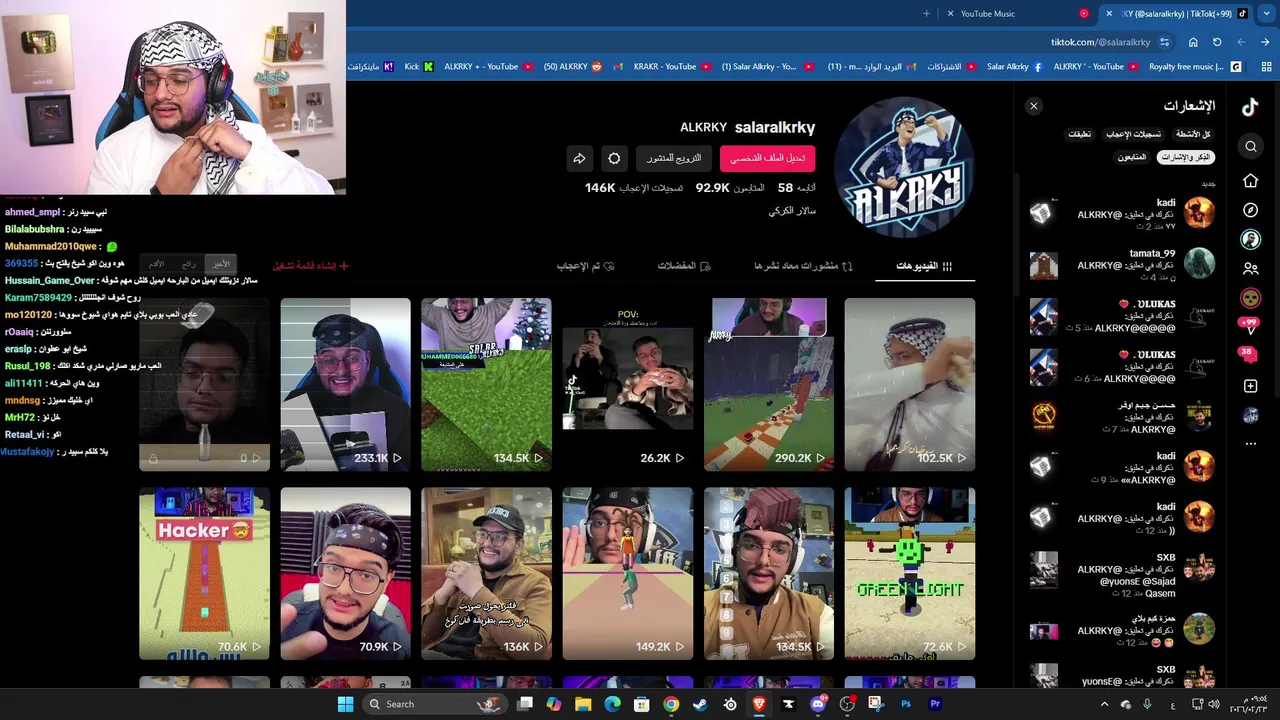Open the messages icon with 38 badge

click(x=1247, y=357)
